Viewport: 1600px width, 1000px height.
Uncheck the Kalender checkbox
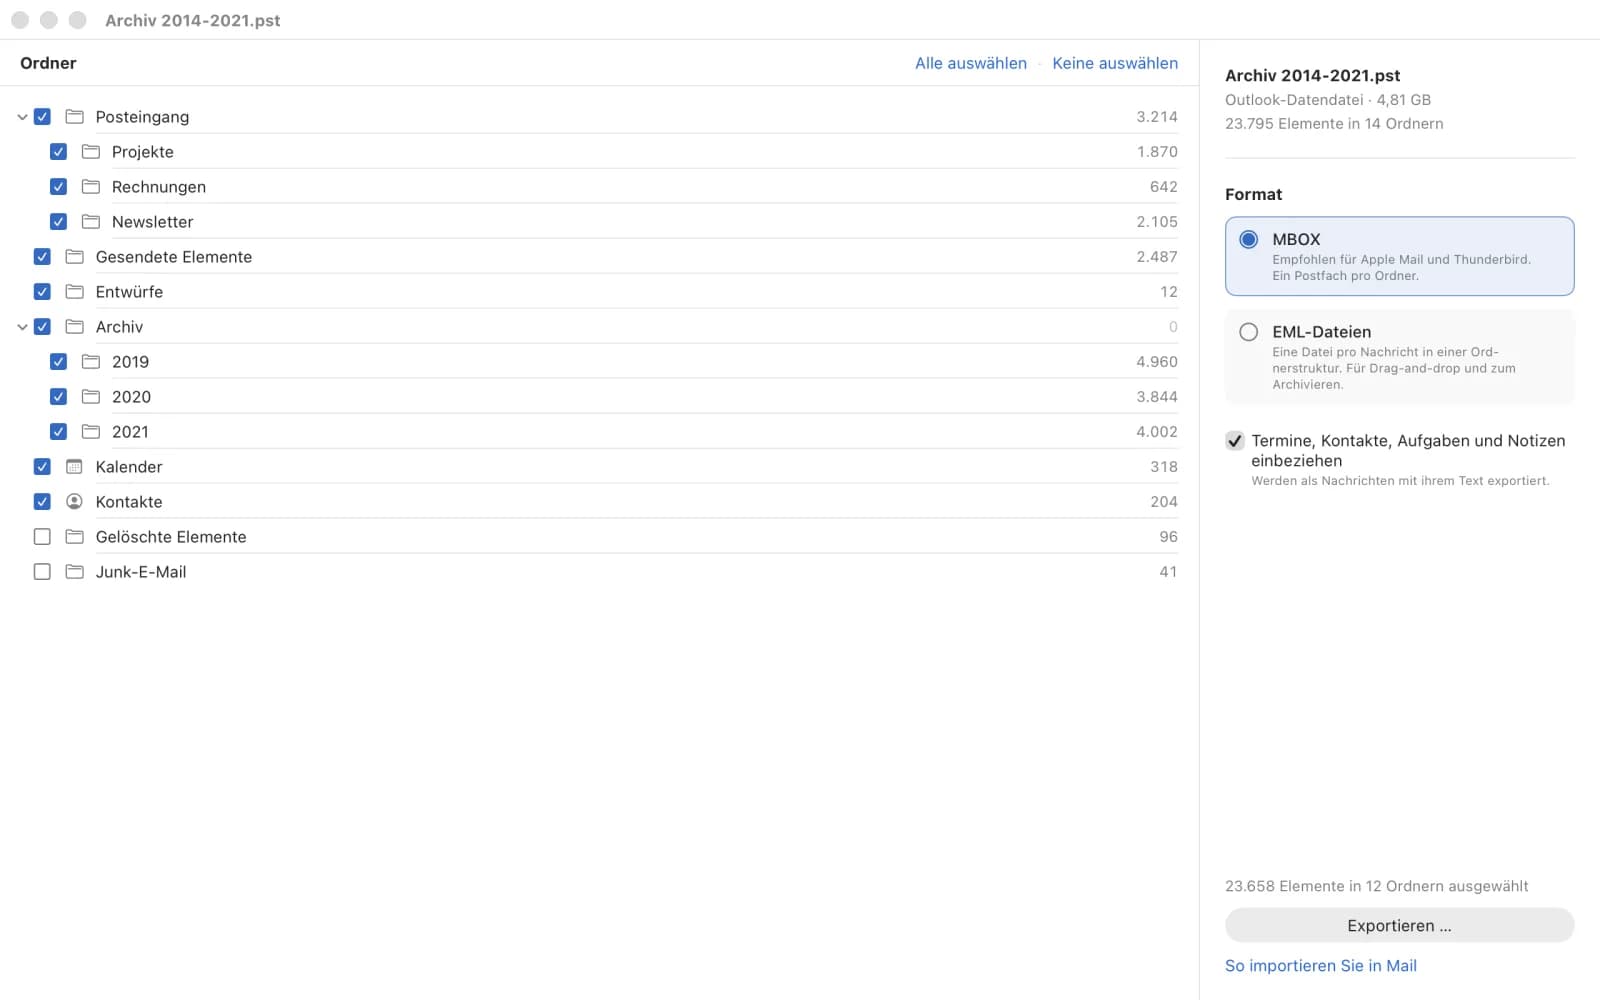click(x=42, y=467)
